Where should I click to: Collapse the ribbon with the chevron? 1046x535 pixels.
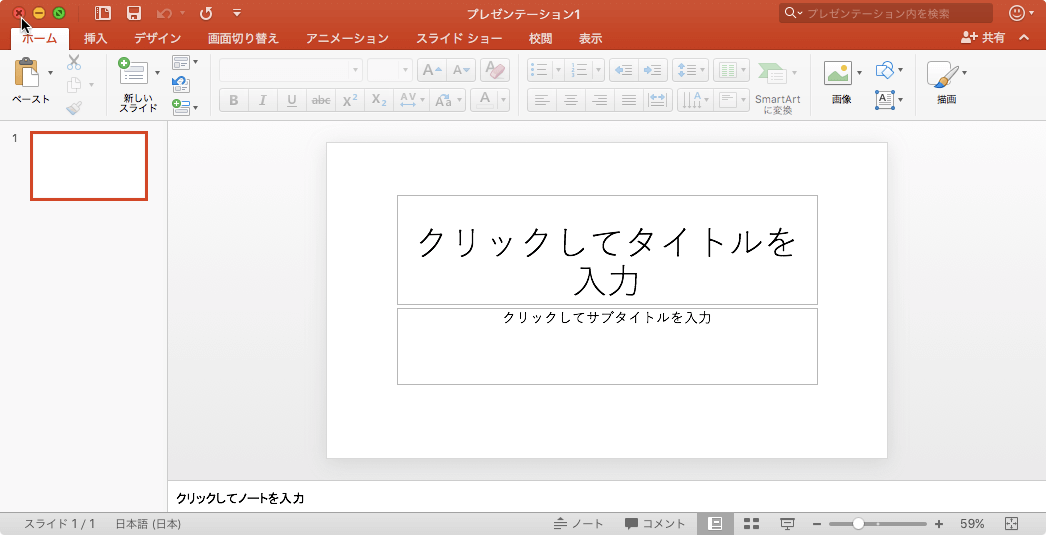1023,38
